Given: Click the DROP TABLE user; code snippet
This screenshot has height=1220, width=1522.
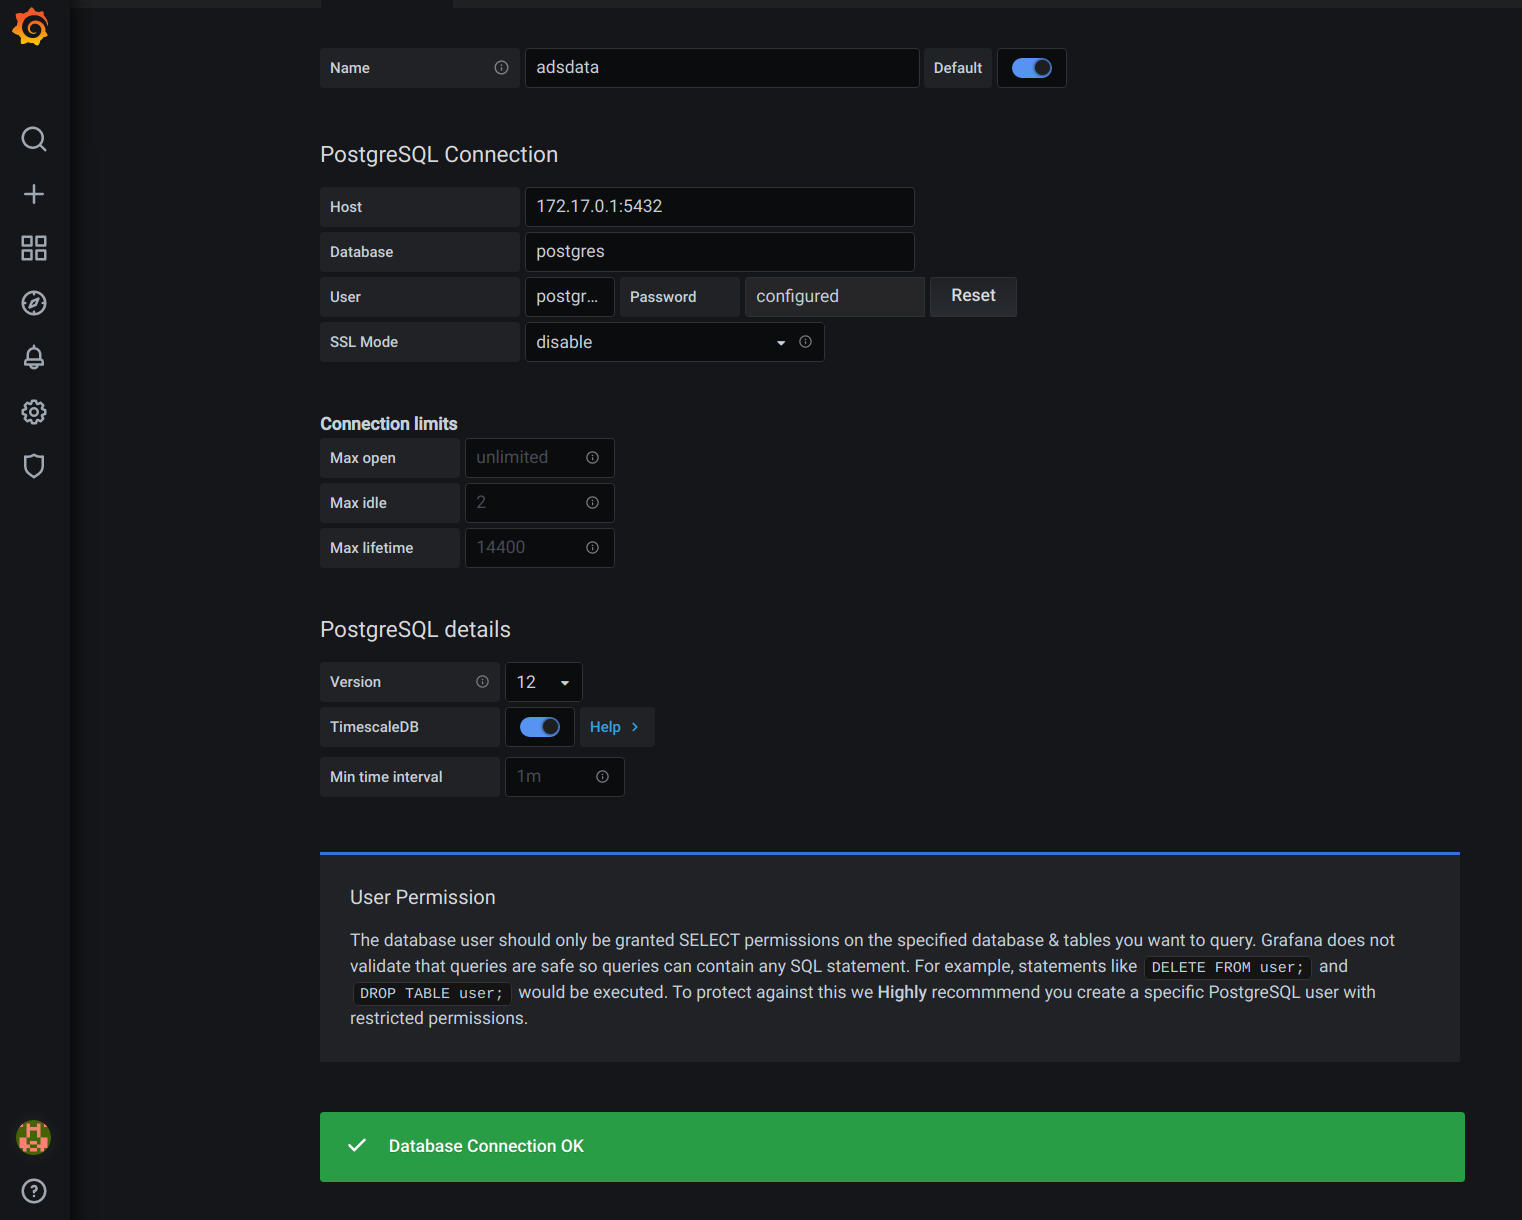Looking at the screenshot, I should 432,993.
